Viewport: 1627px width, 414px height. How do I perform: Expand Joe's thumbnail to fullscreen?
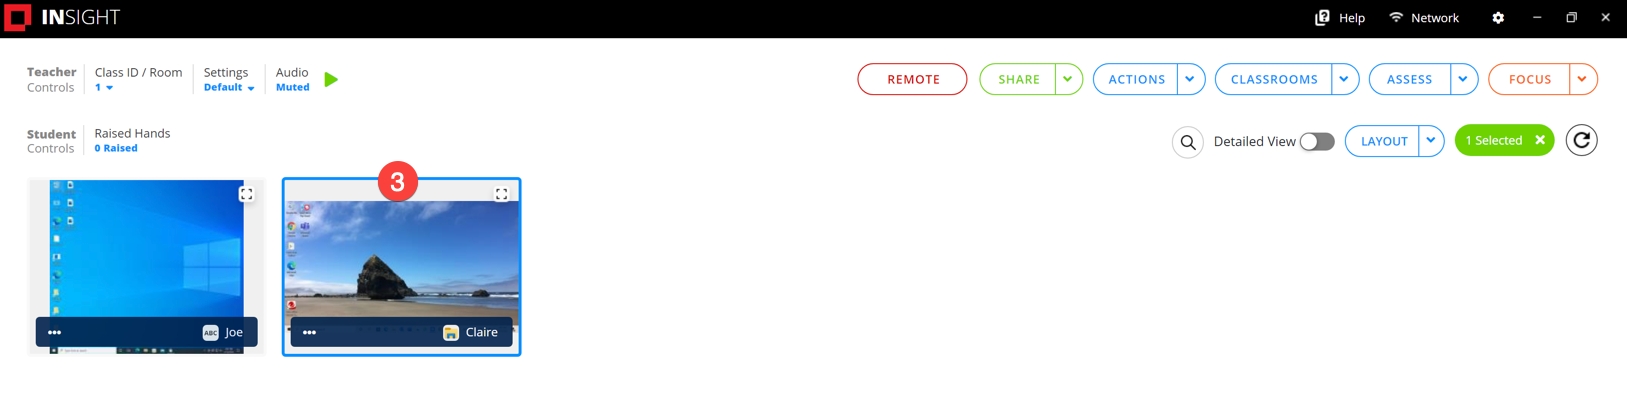[x=246, y=194]
